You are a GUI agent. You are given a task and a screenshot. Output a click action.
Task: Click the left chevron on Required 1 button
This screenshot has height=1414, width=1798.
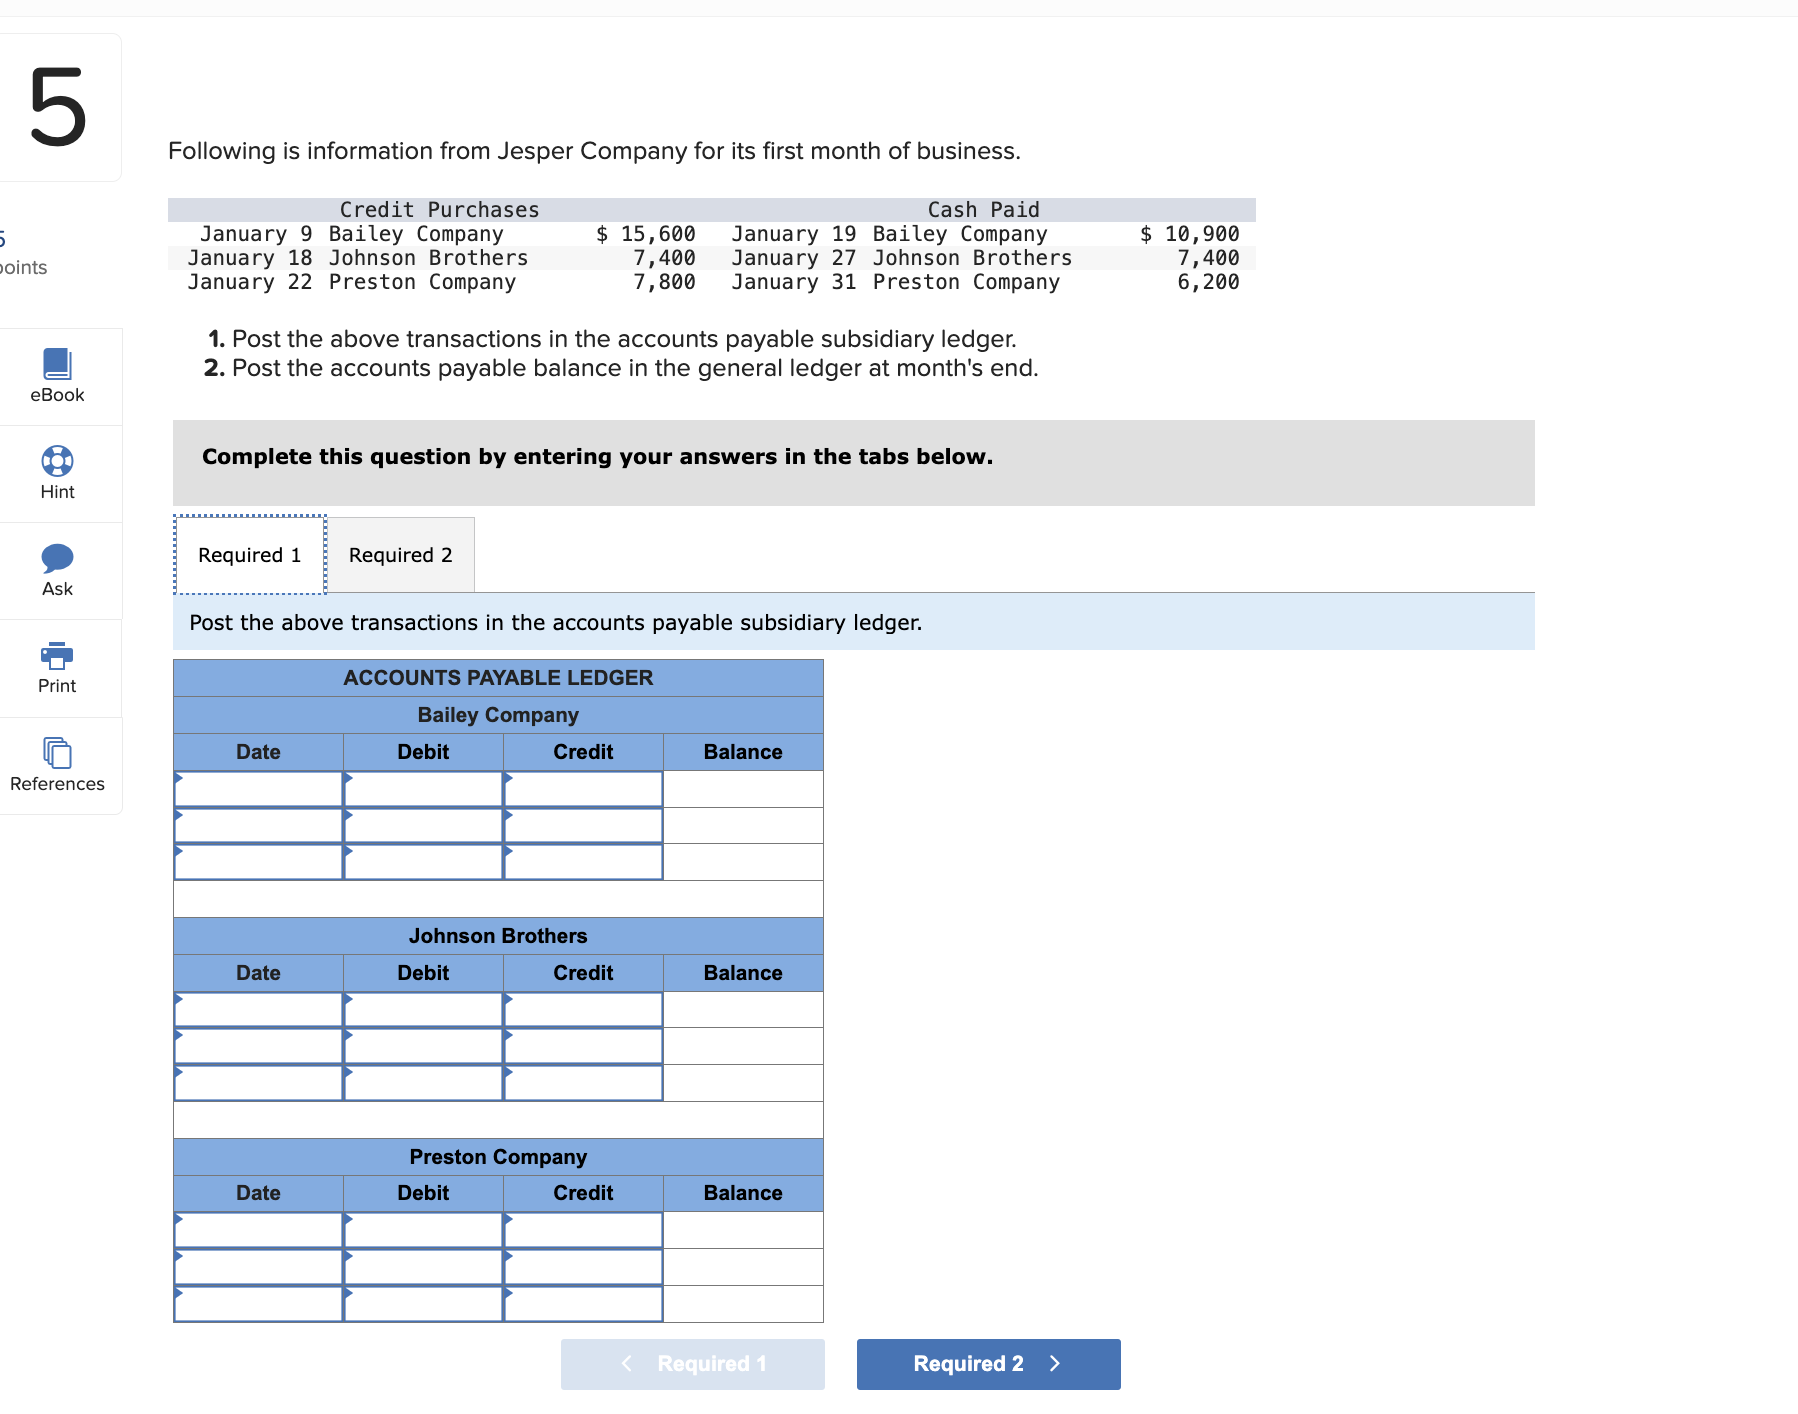[x=626, y=1363]
